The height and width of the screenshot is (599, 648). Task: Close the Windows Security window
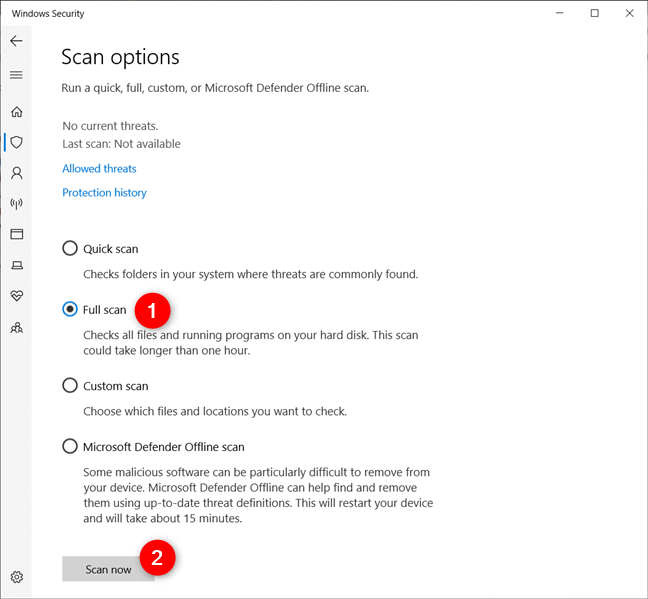click(x=629, y=13)
